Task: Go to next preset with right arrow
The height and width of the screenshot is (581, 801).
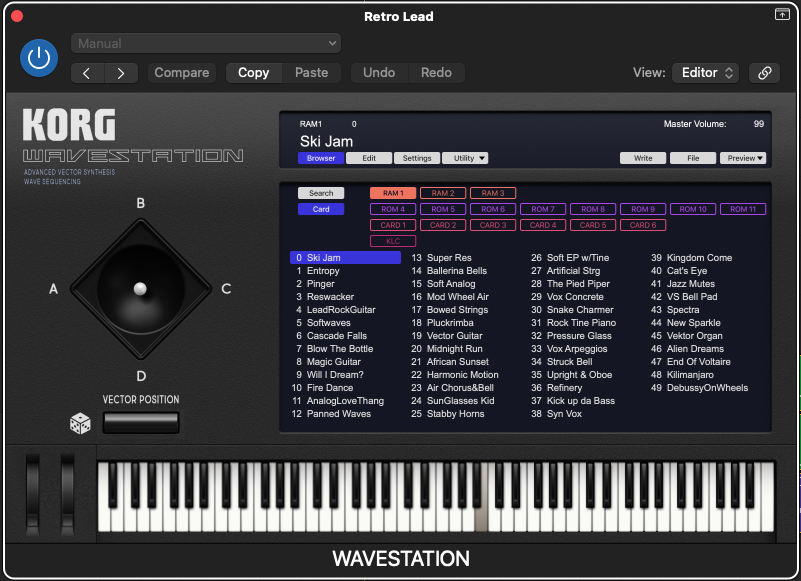Action: 121,73
